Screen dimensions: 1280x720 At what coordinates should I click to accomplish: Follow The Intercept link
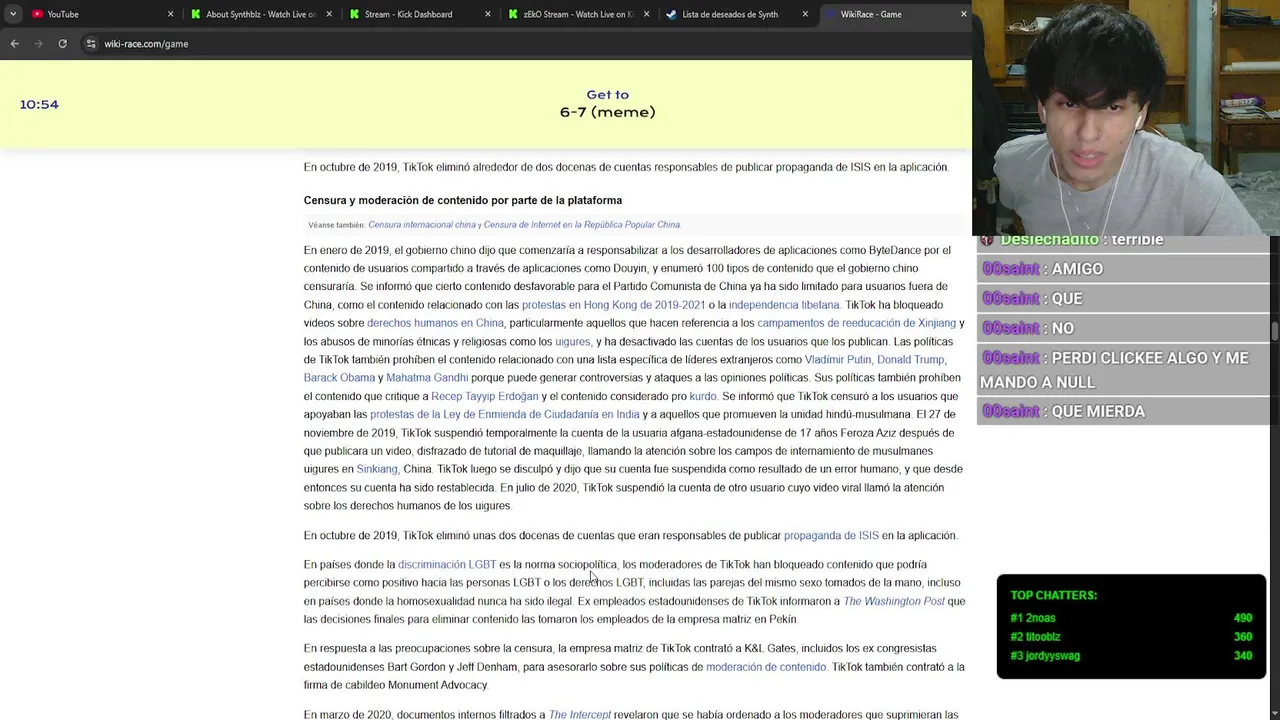[580, 715]
